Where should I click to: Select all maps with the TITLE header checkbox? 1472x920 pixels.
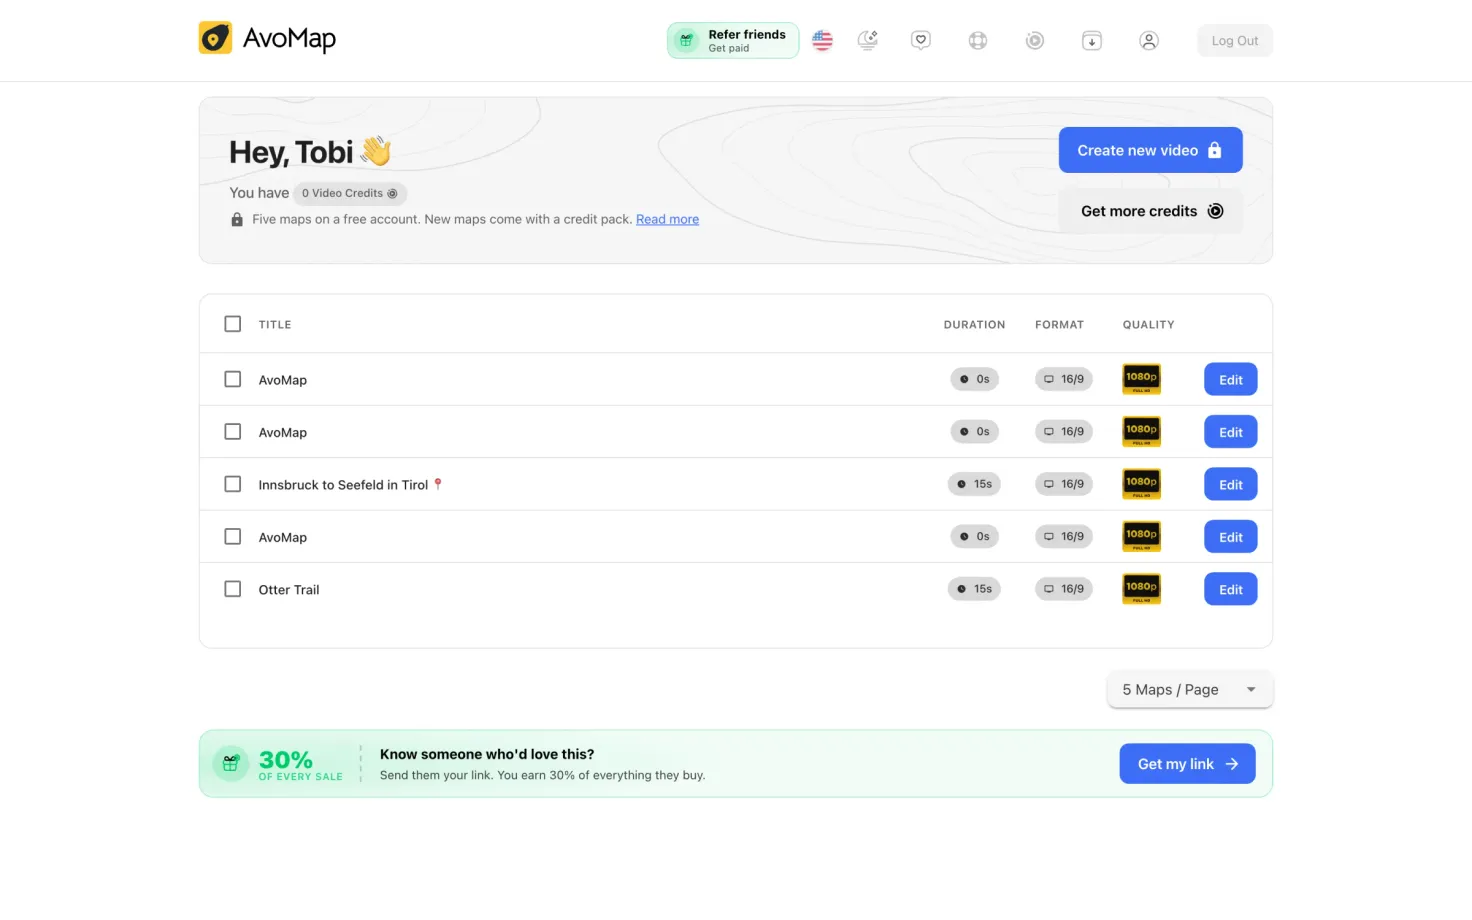coord(233,324)
